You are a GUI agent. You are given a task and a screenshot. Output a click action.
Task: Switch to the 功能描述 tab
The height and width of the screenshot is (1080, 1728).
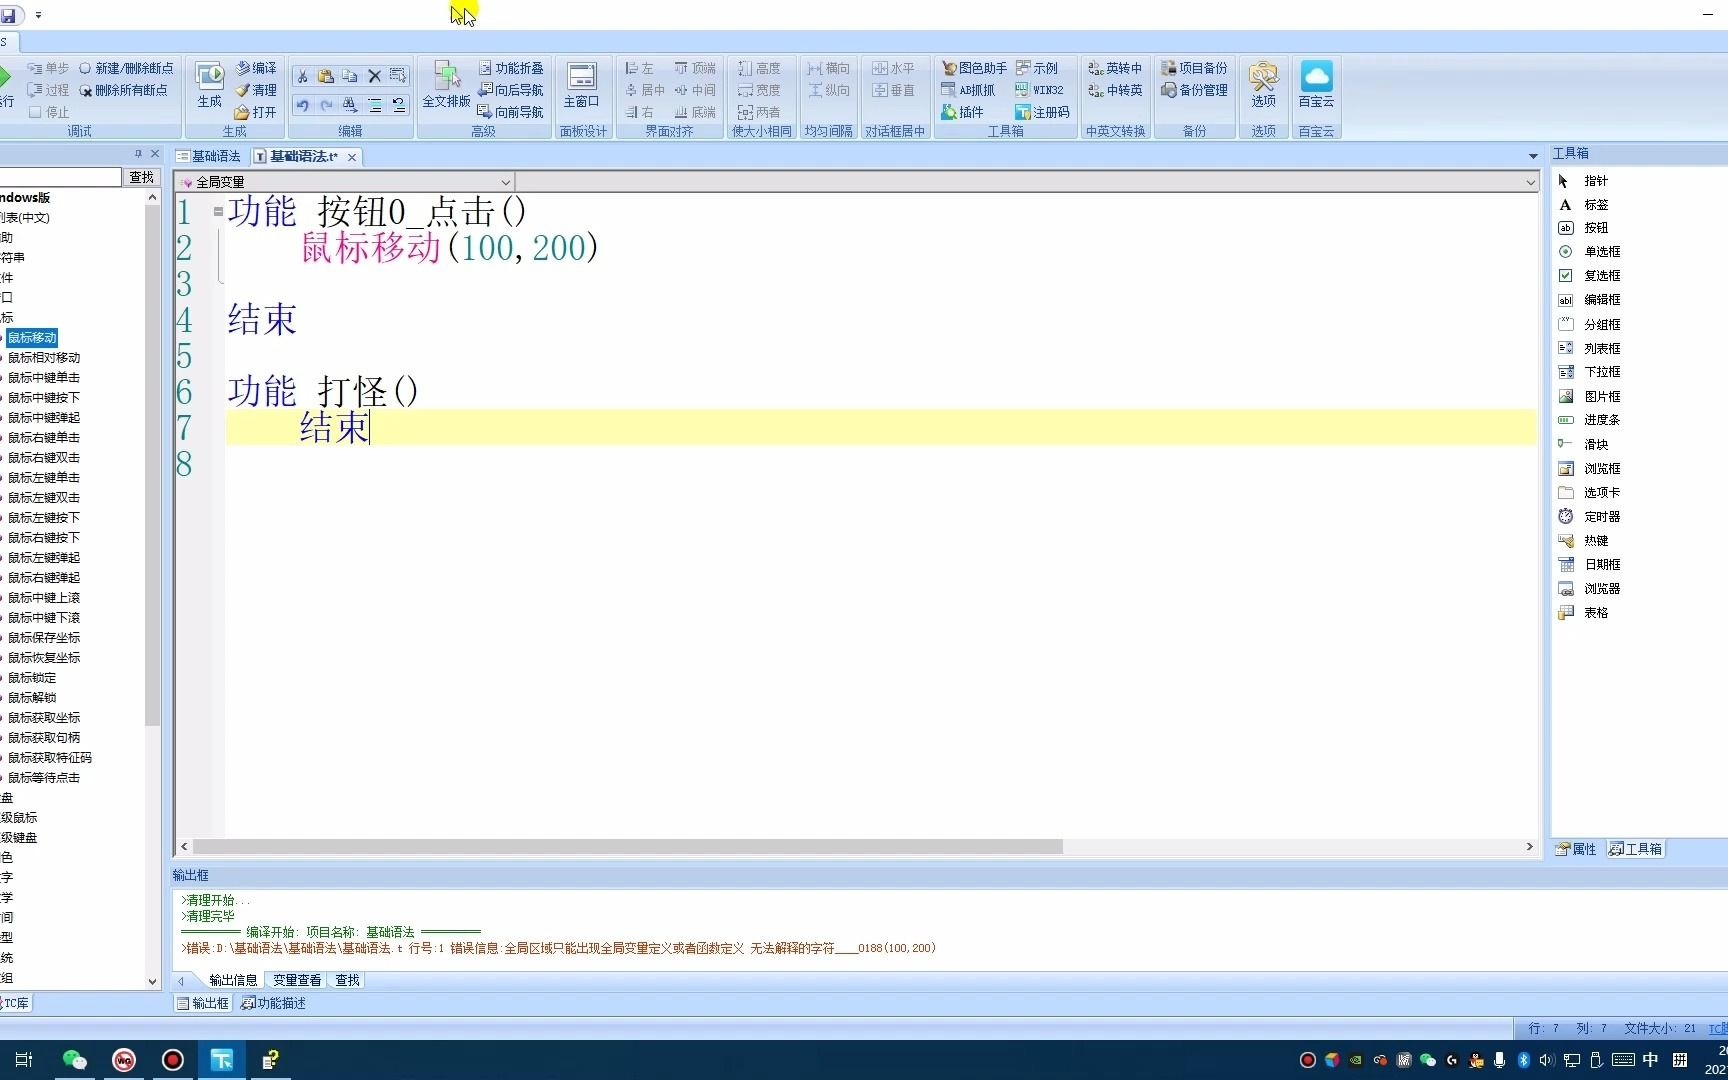click(274, 1003)
